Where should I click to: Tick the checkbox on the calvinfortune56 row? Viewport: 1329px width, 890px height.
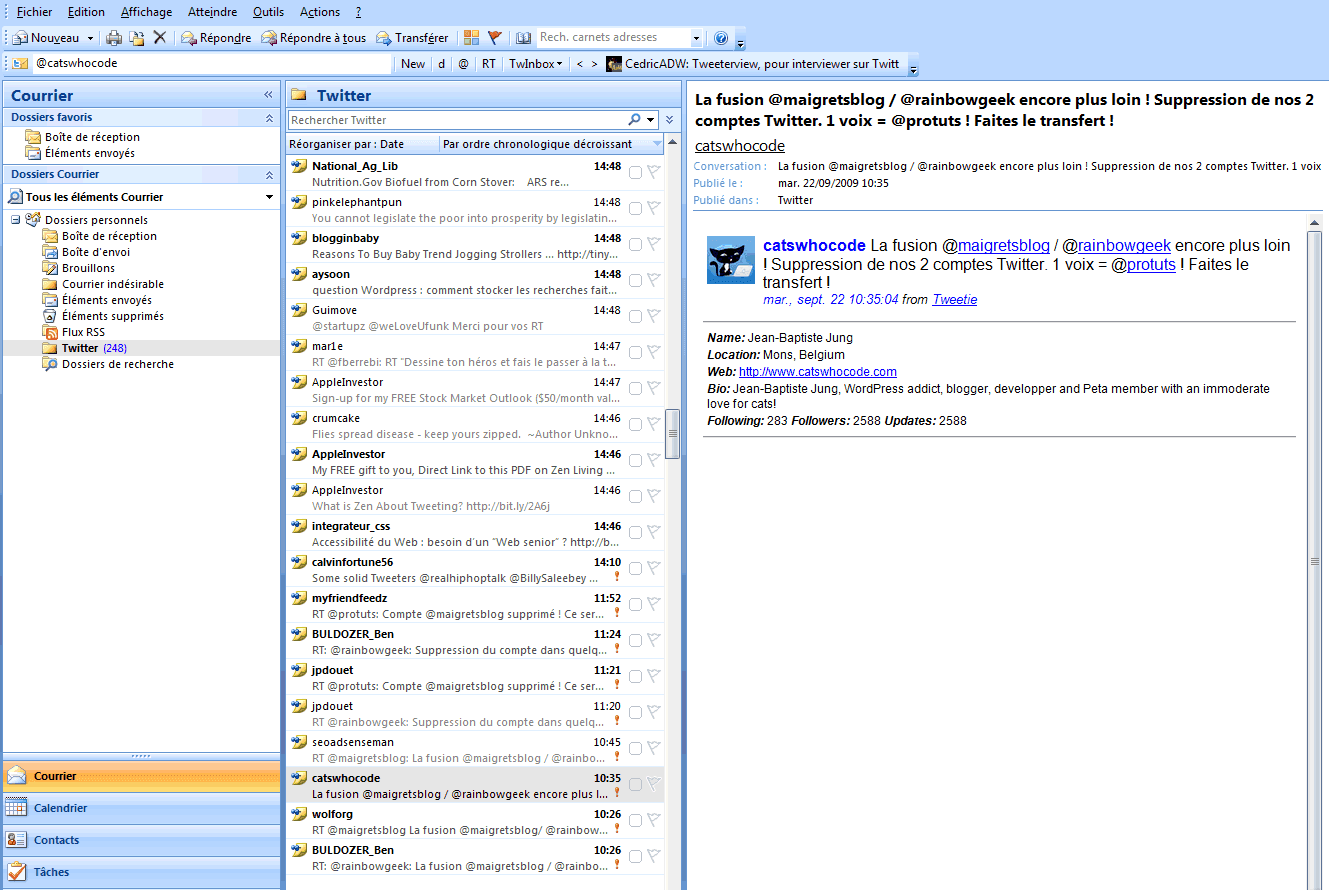(635, 568)
